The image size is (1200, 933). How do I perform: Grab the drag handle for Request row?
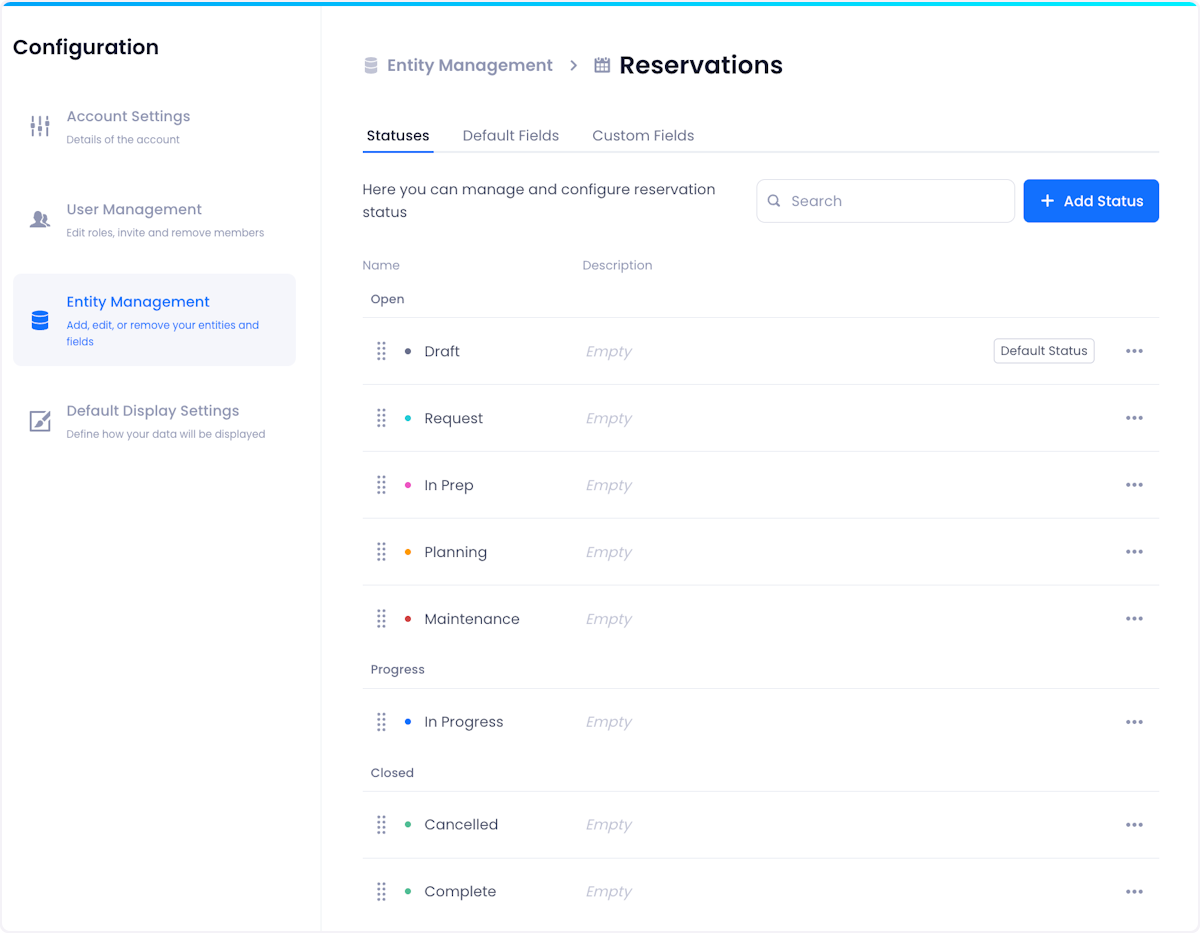[381, 418]
